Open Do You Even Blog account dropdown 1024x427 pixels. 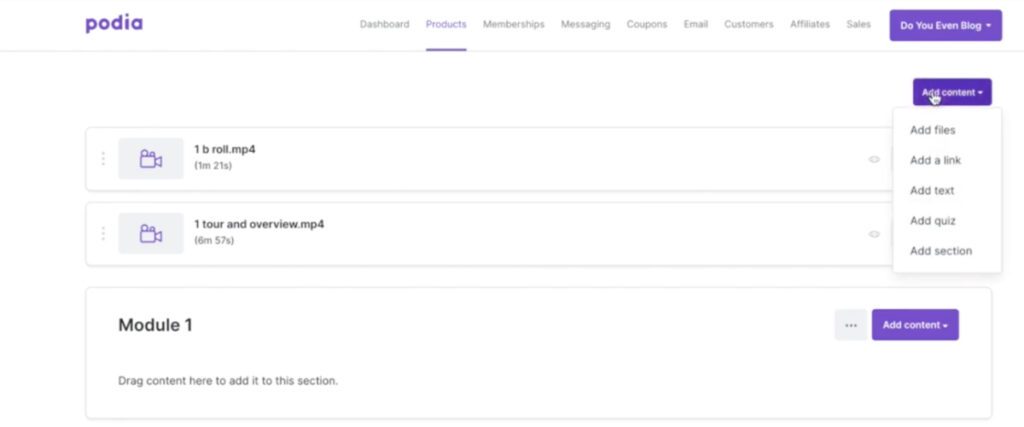945,25
